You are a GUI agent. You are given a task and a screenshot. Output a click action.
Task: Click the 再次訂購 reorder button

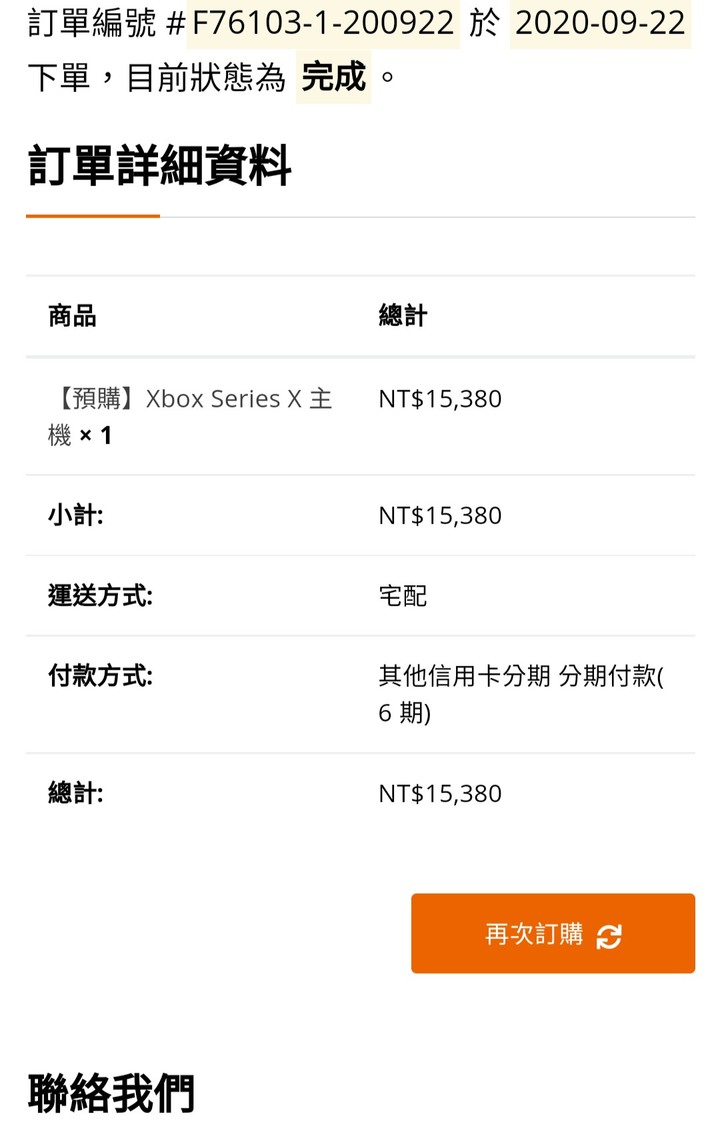[553, 933]
